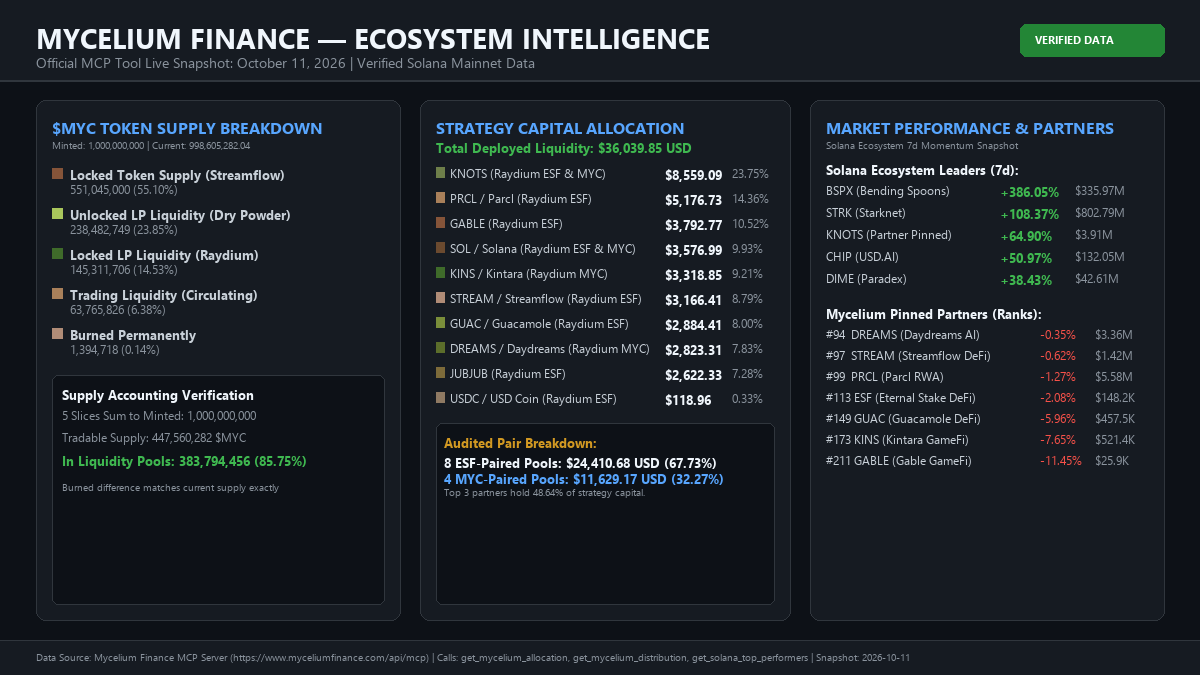The width and height of the screenshot is (1200, 675).
Task: Click the 8 ESF-Paired Pools line
Action: (x=580, y=464)
